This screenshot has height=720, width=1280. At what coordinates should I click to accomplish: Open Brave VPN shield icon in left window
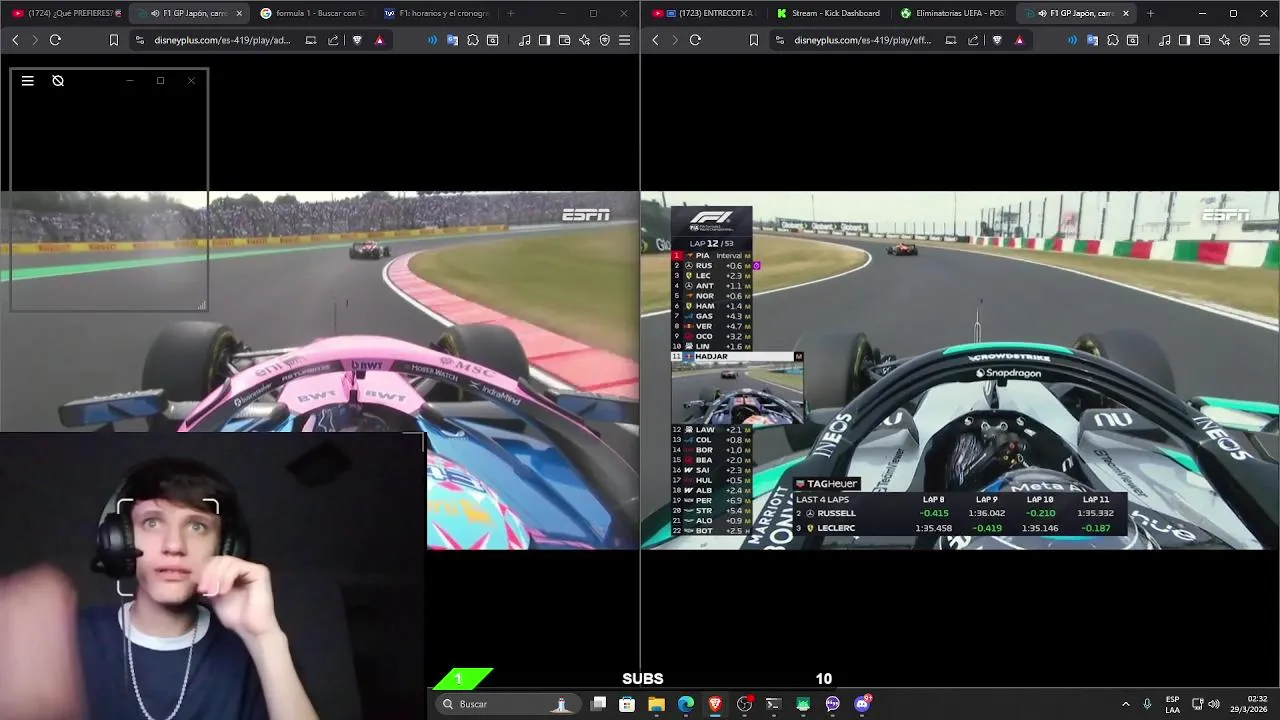click(x=604, y=40)
